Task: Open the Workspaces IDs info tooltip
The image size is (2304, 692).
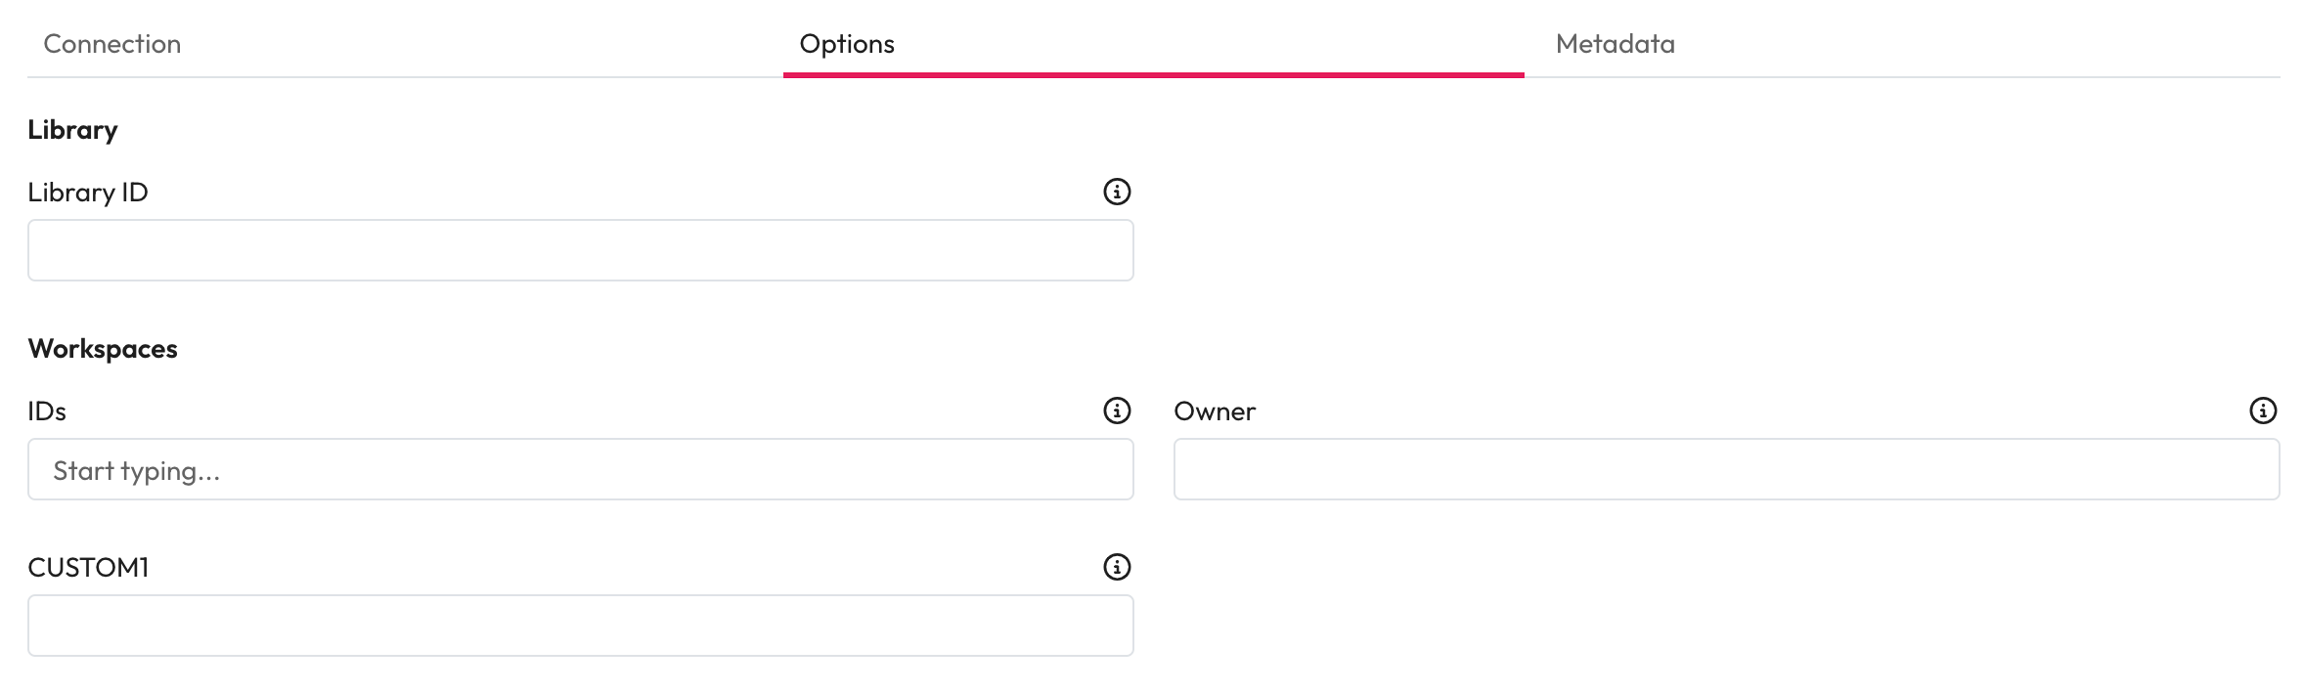Action: tap(1116, 410)
